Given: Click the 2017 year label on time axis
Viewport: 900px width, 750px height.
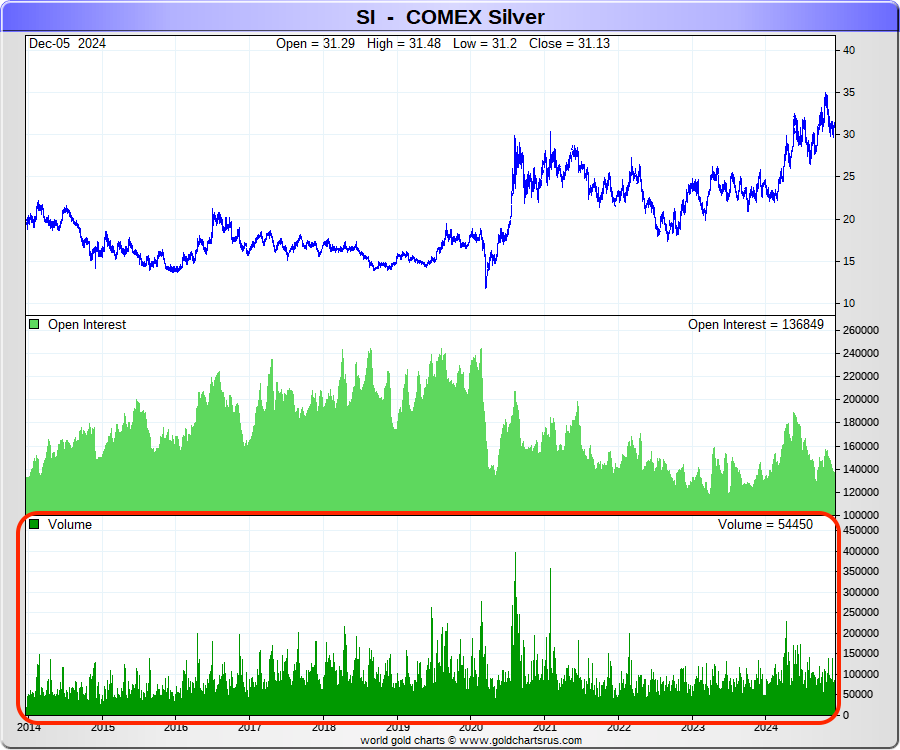Looking at the screenshot, I should pyautogui.click(x=250, y=728).
